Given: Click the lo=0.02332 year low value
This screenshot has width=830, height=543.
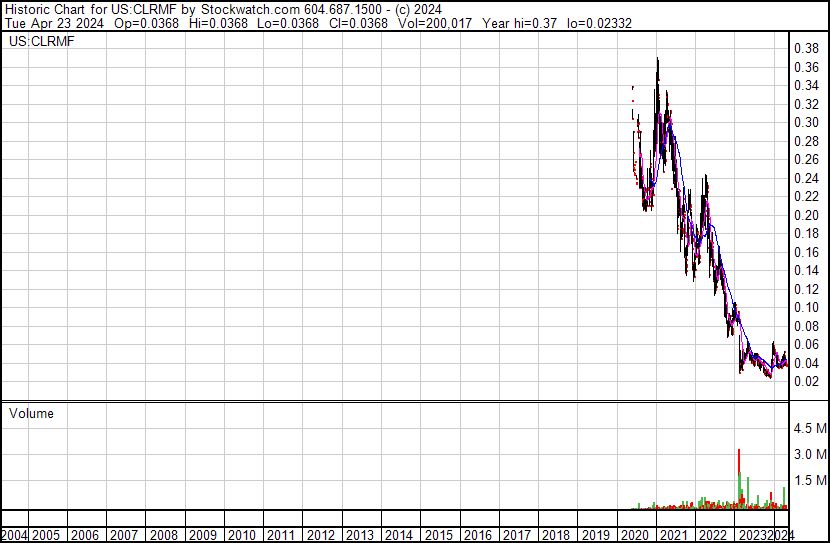Looking at the screenshot, I should tap(599, 23).
